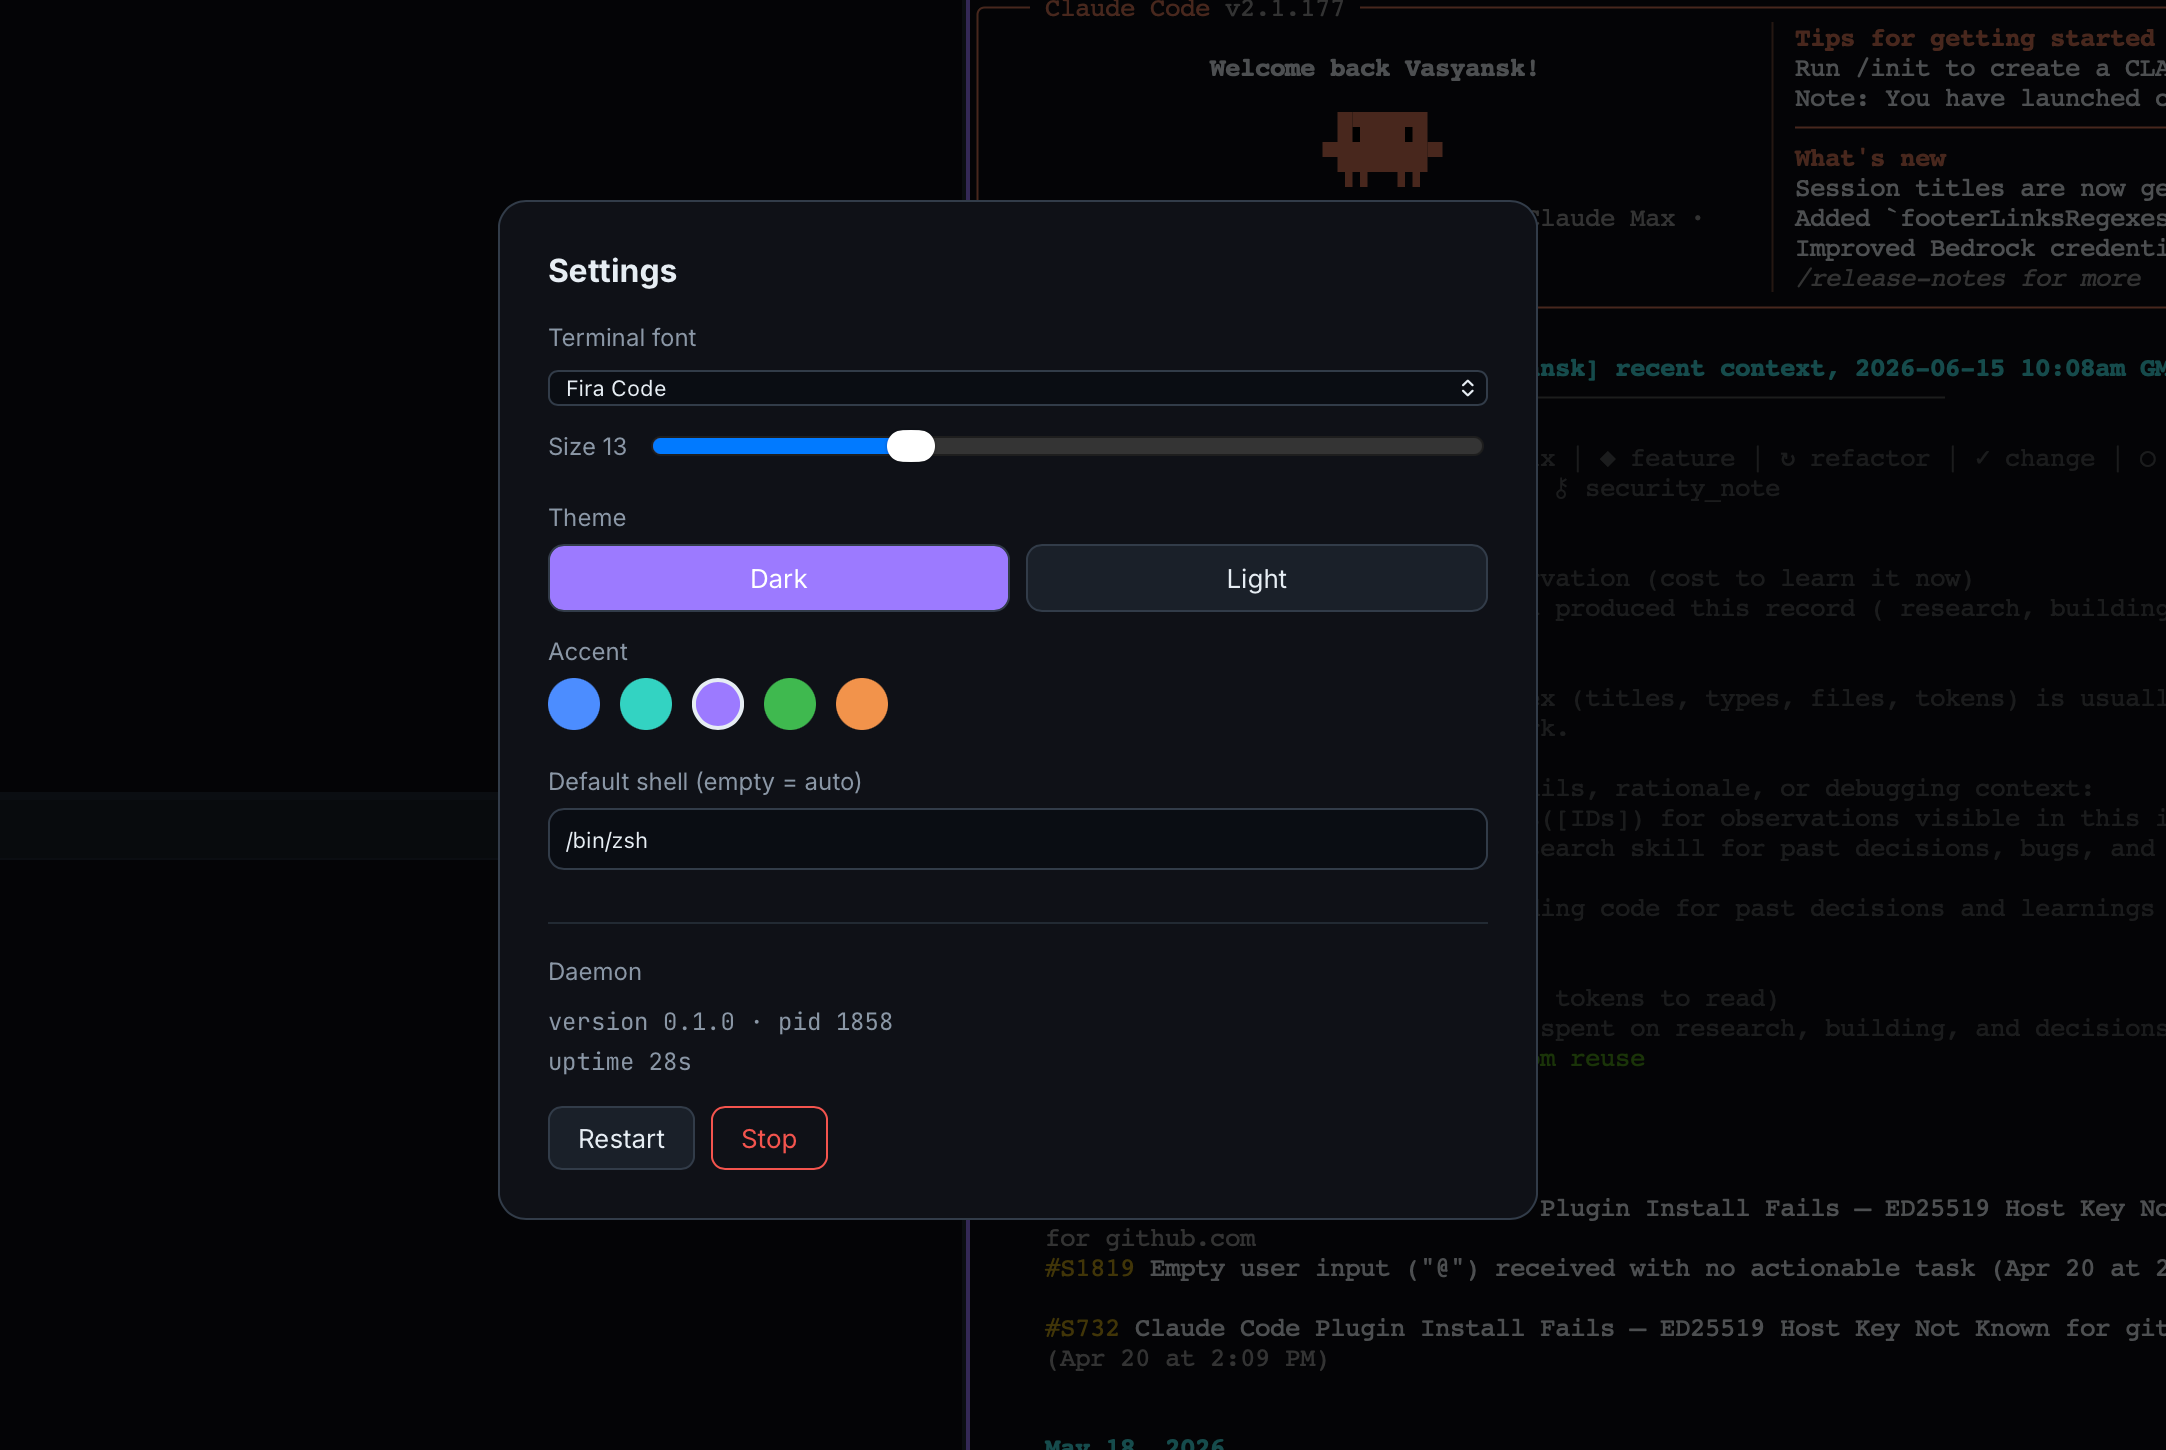Stop the daemon using the Stop button
Image resolution: width=2166 pixels, height=1450 pixels.
[769, 1138]
